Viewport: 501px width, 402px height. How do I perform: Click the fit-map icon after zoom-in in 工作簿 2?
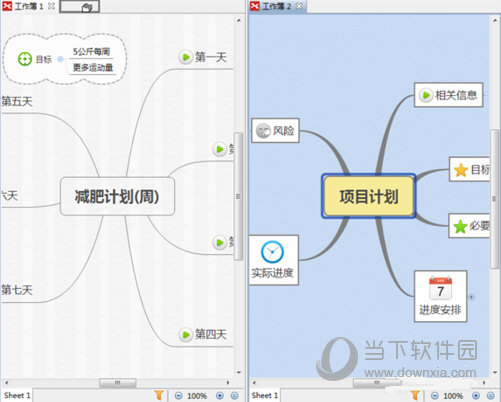click(x=491, y=396)
